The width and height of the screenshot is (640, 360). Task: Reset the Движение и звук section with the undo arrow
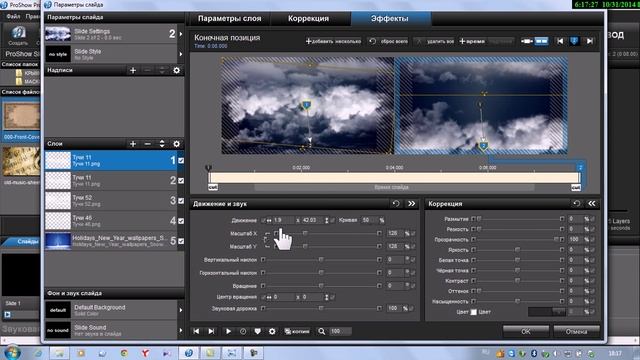(x=396, y=203)
